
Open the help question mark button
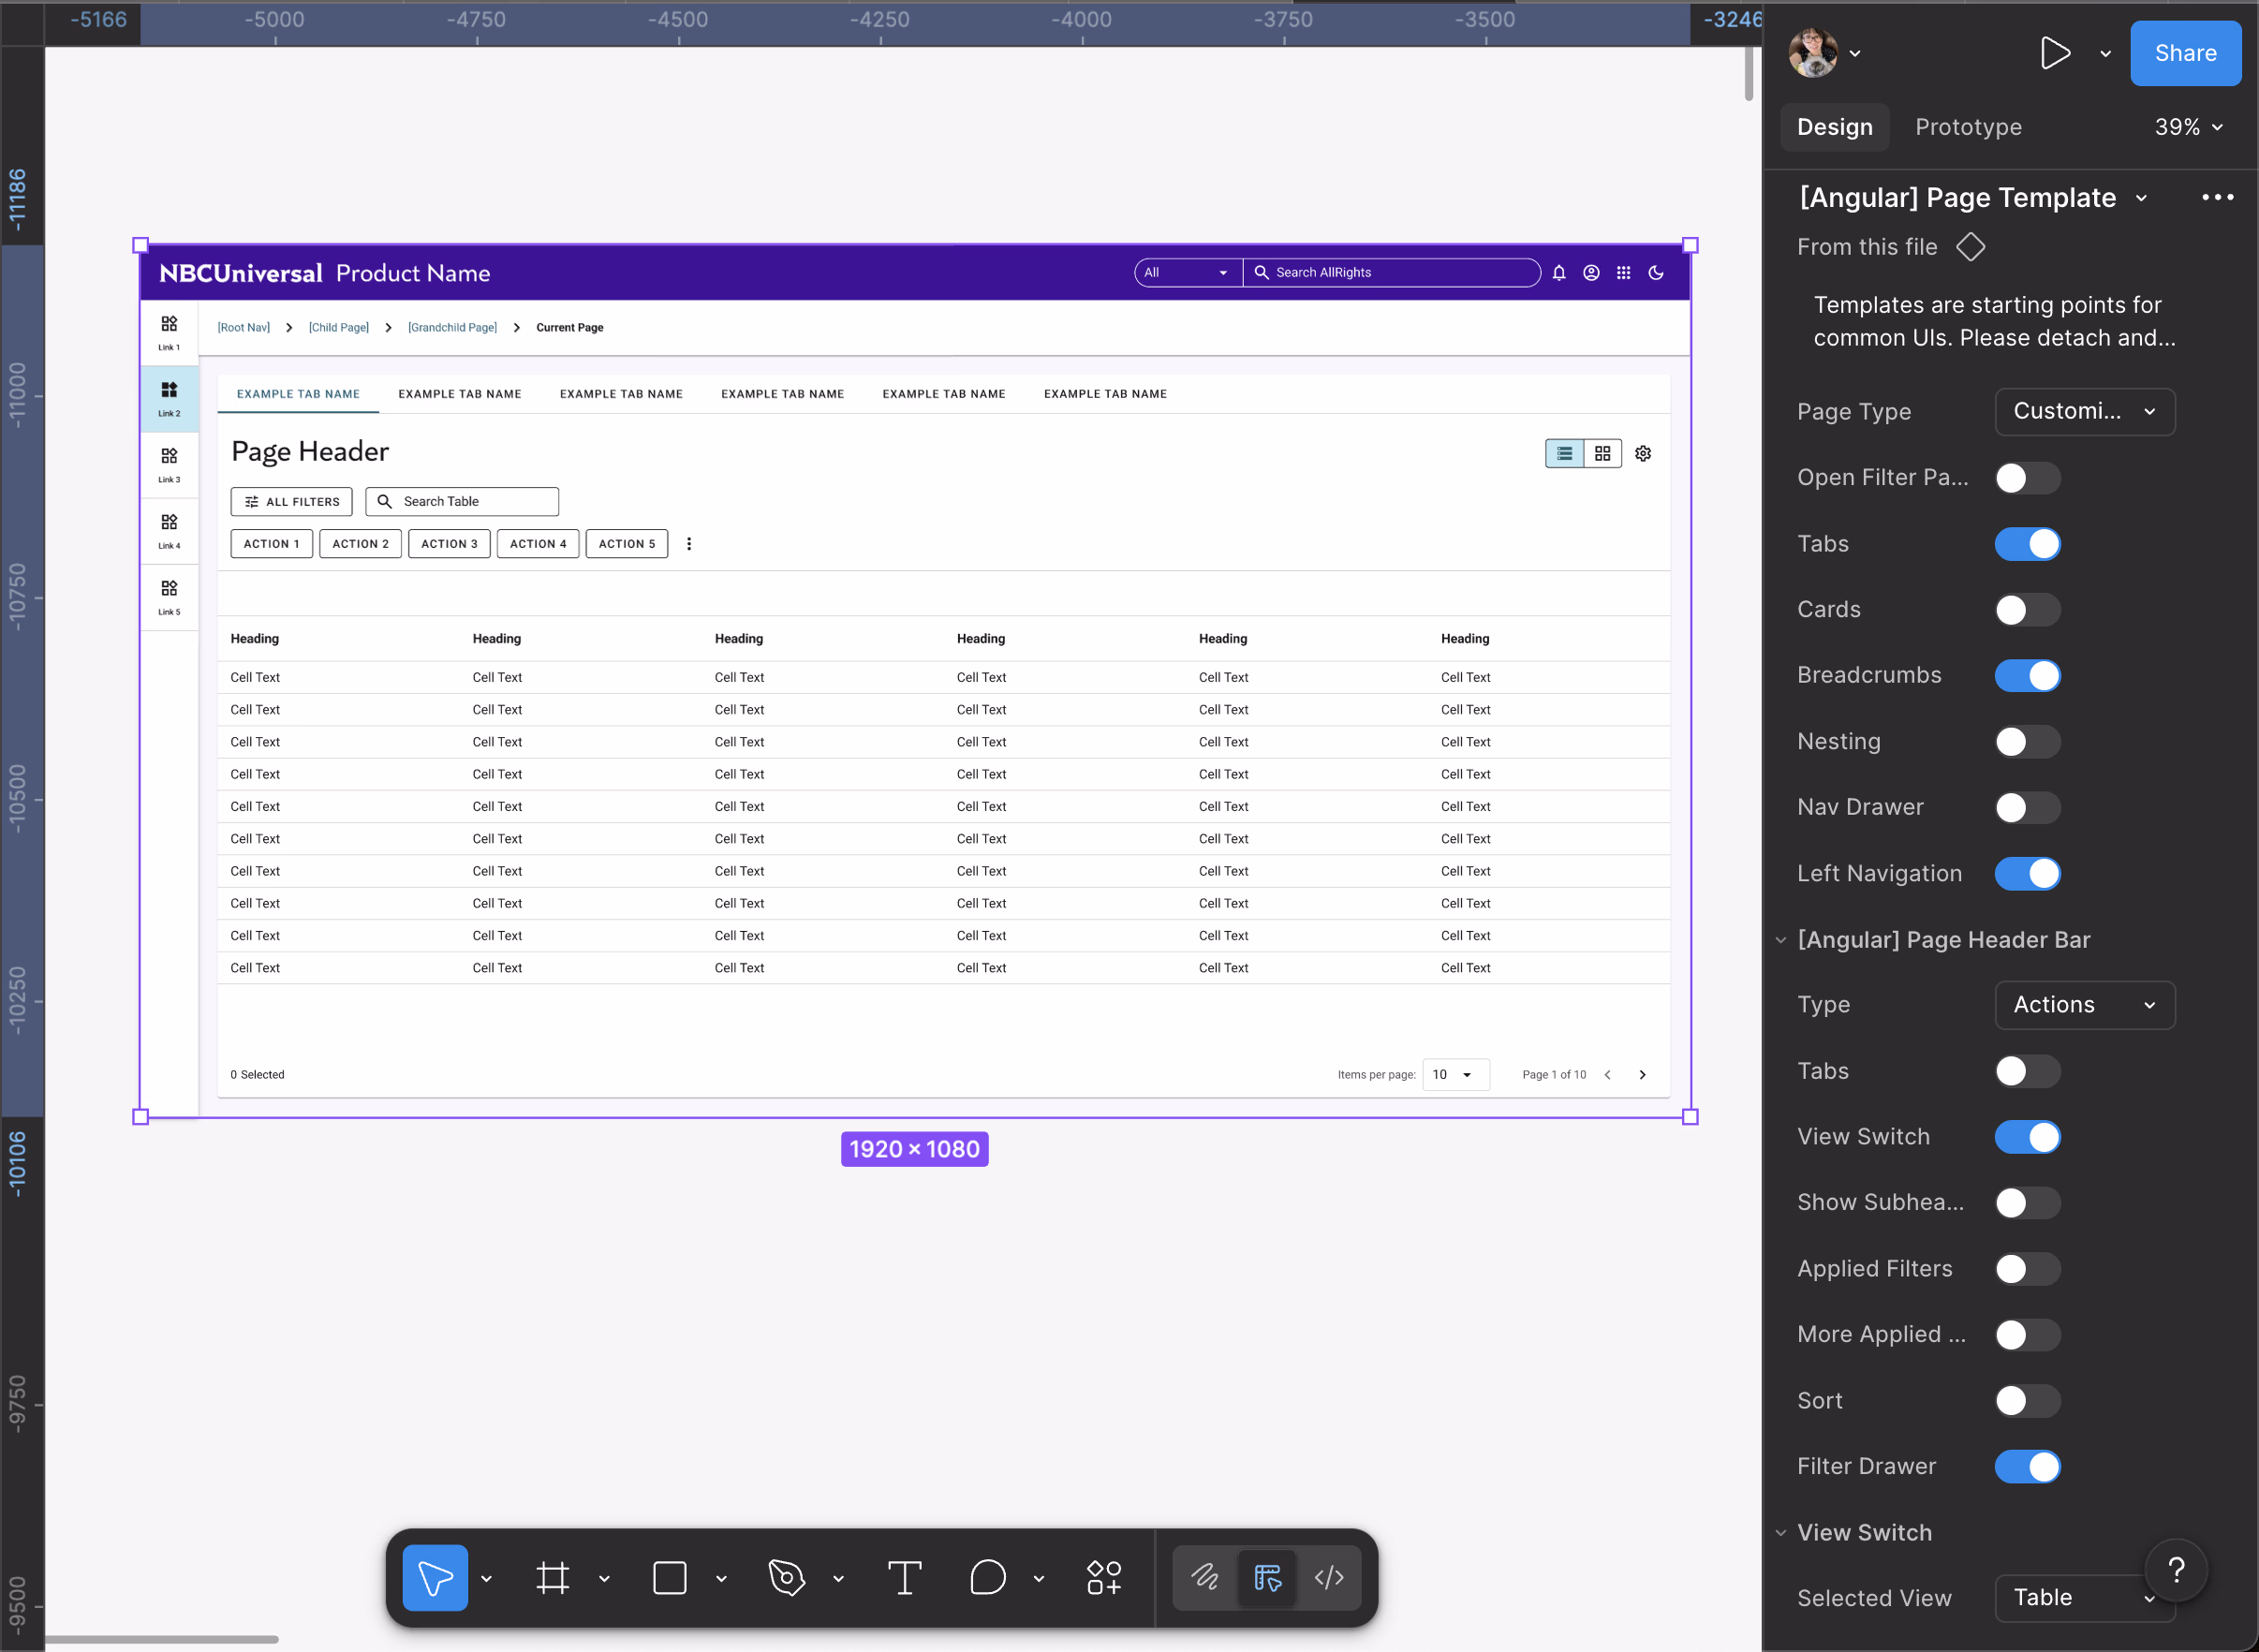pos(2176,1570)
